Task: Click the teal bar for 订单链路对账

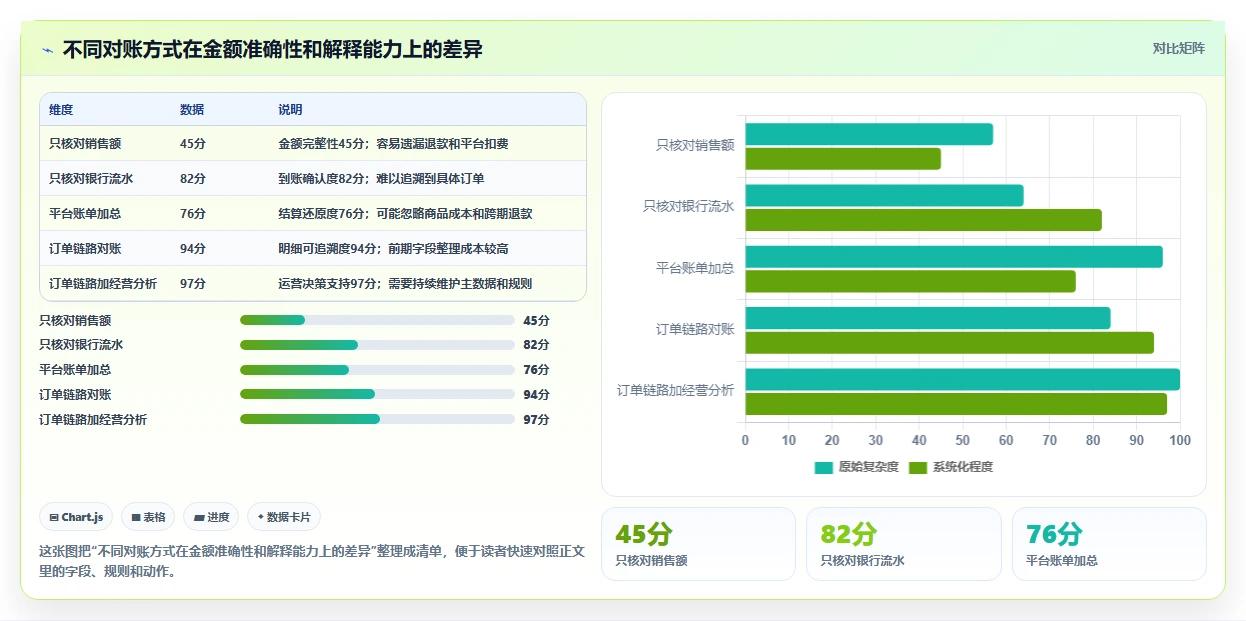Action: coord(928,318)
